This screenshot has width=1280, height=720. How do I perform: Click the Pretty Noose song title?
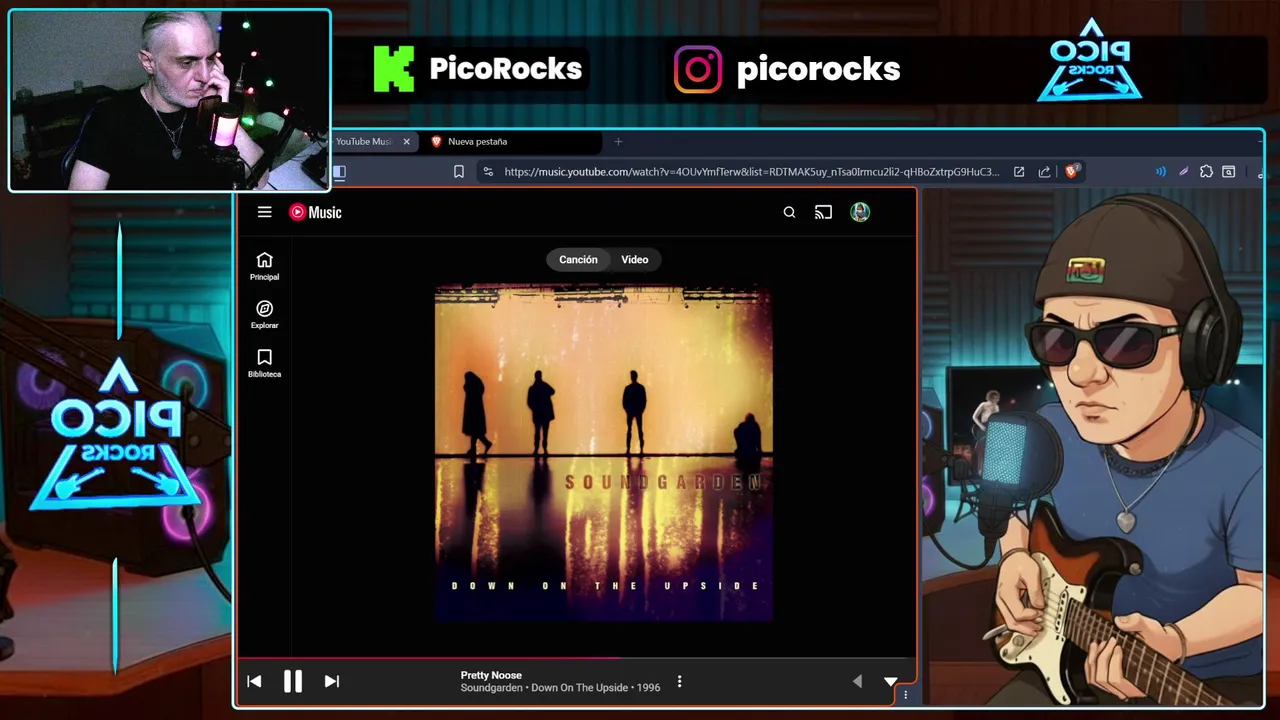491,675
